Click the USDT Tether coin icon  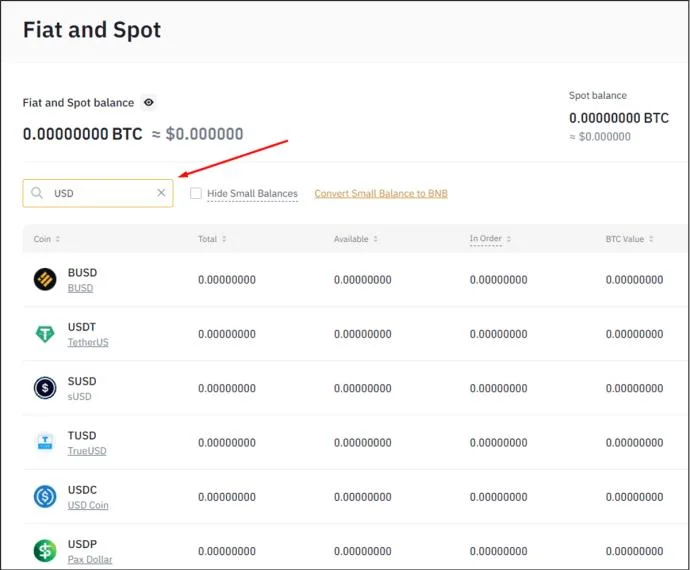[45, 334]
